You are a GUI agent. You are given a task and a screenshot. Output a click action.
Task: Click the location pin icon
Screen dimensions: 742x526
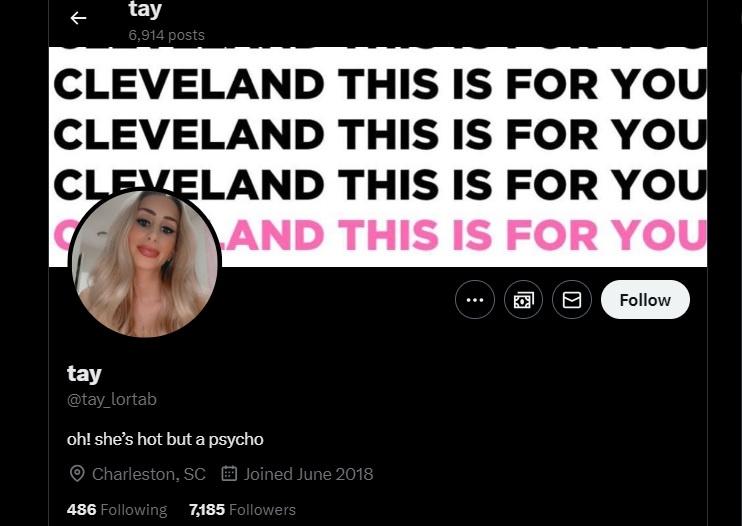click(x=77, y=473)
